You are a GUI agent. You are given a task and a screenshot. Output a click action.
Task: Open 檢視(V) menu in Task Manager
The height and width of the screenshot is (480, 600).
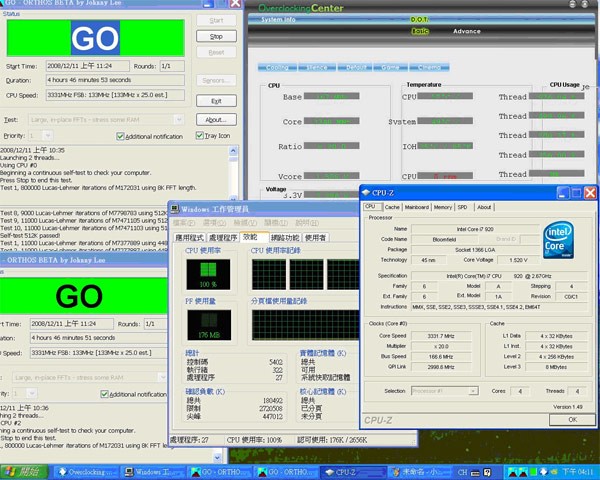click(245, 223)
